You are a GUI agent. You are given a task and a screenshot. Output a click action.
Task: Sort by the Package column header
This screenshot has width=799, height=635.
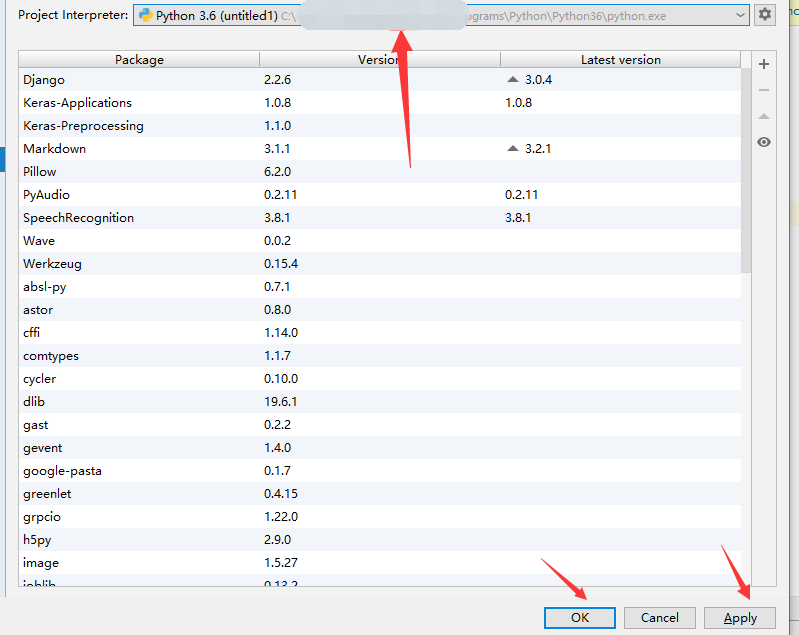(x=139, y=60)
